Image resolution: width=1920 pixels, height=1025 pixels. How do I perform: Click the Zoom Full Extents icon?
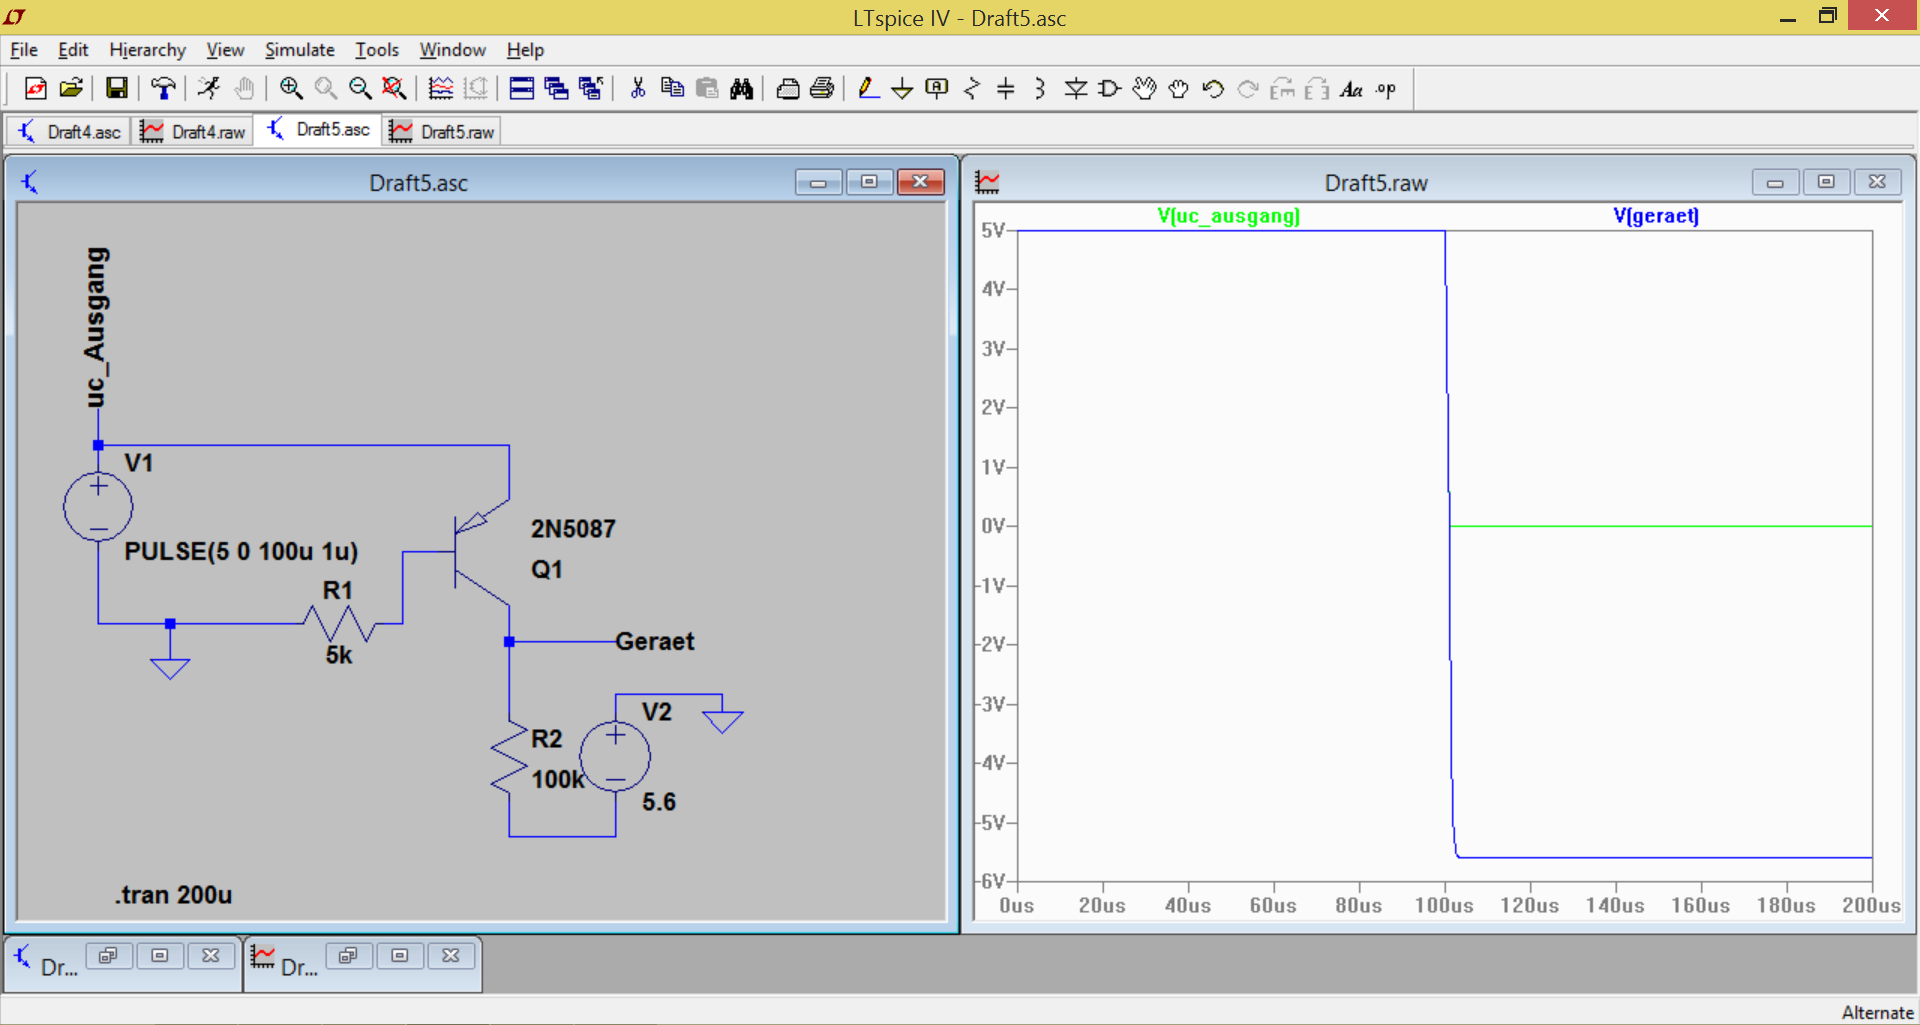point(395,89)
